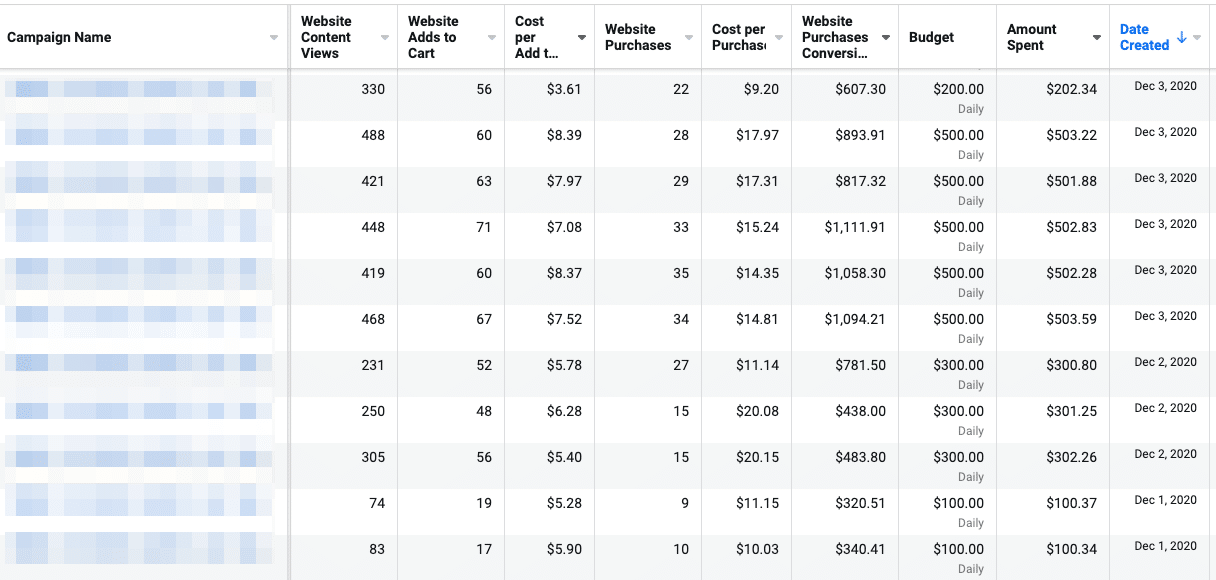Open the Campaign Name column dropdown arrow
This screenshot has width=1216, height=580.
[275, 38]
